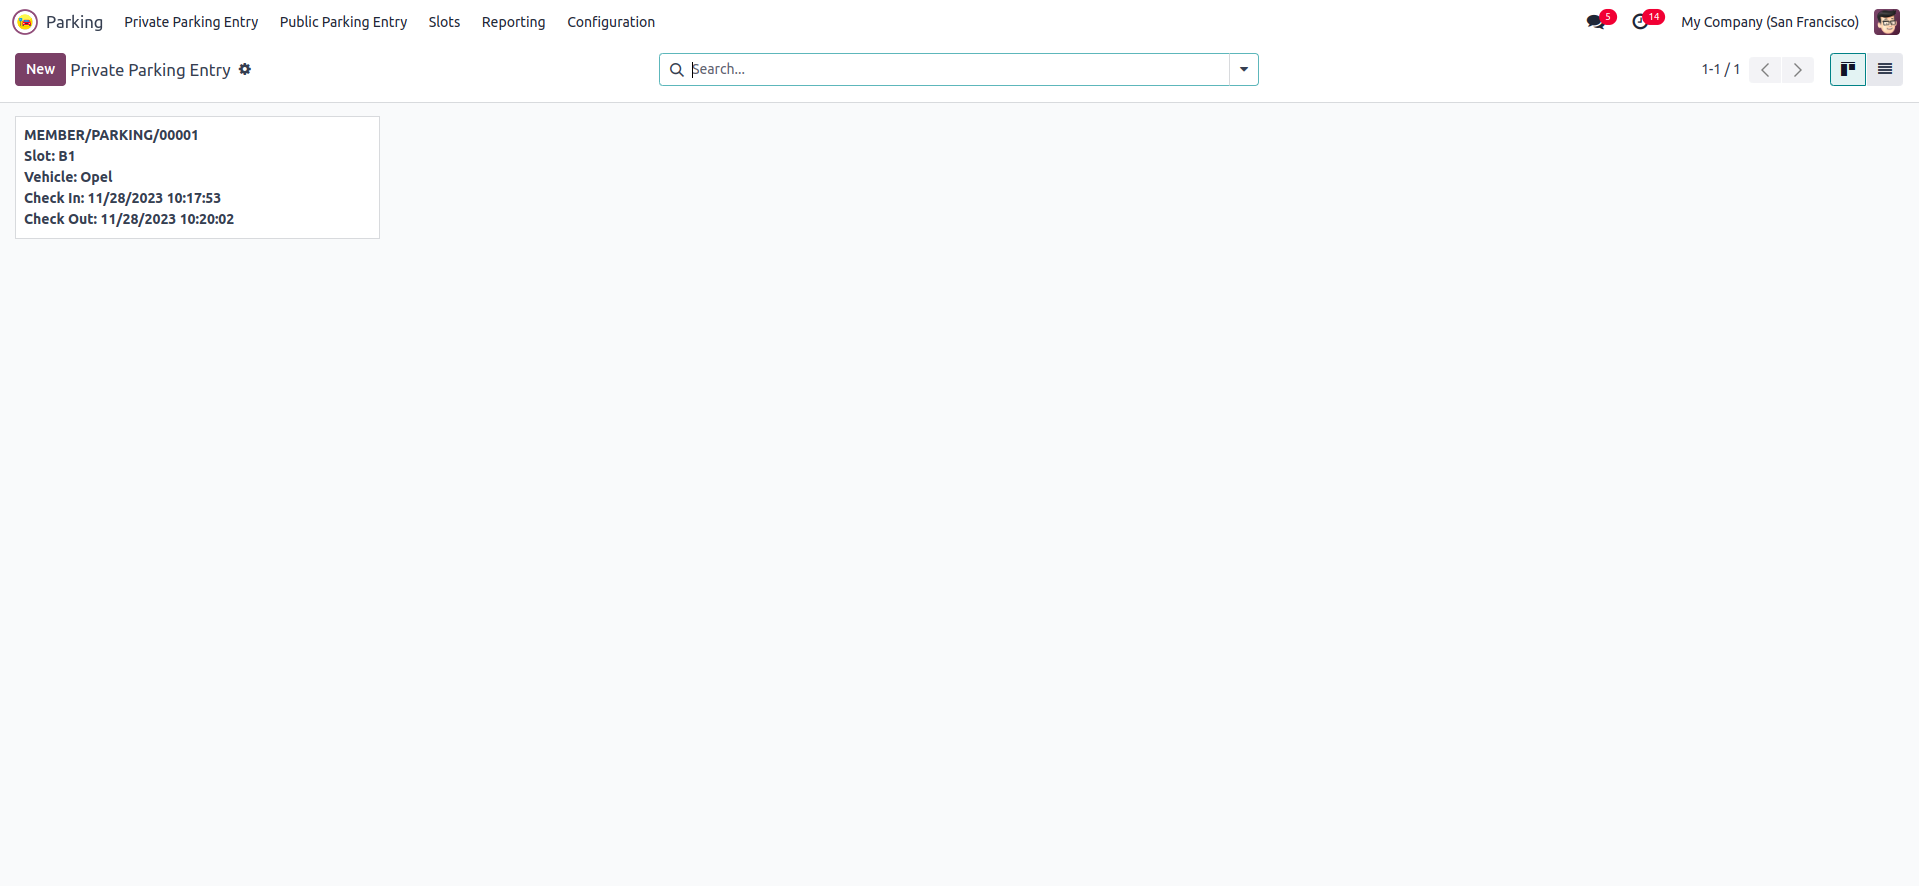The height and width of the screenshot is (886, 1919).
Task: Focus the Search input field
Action: coord(958,69)
